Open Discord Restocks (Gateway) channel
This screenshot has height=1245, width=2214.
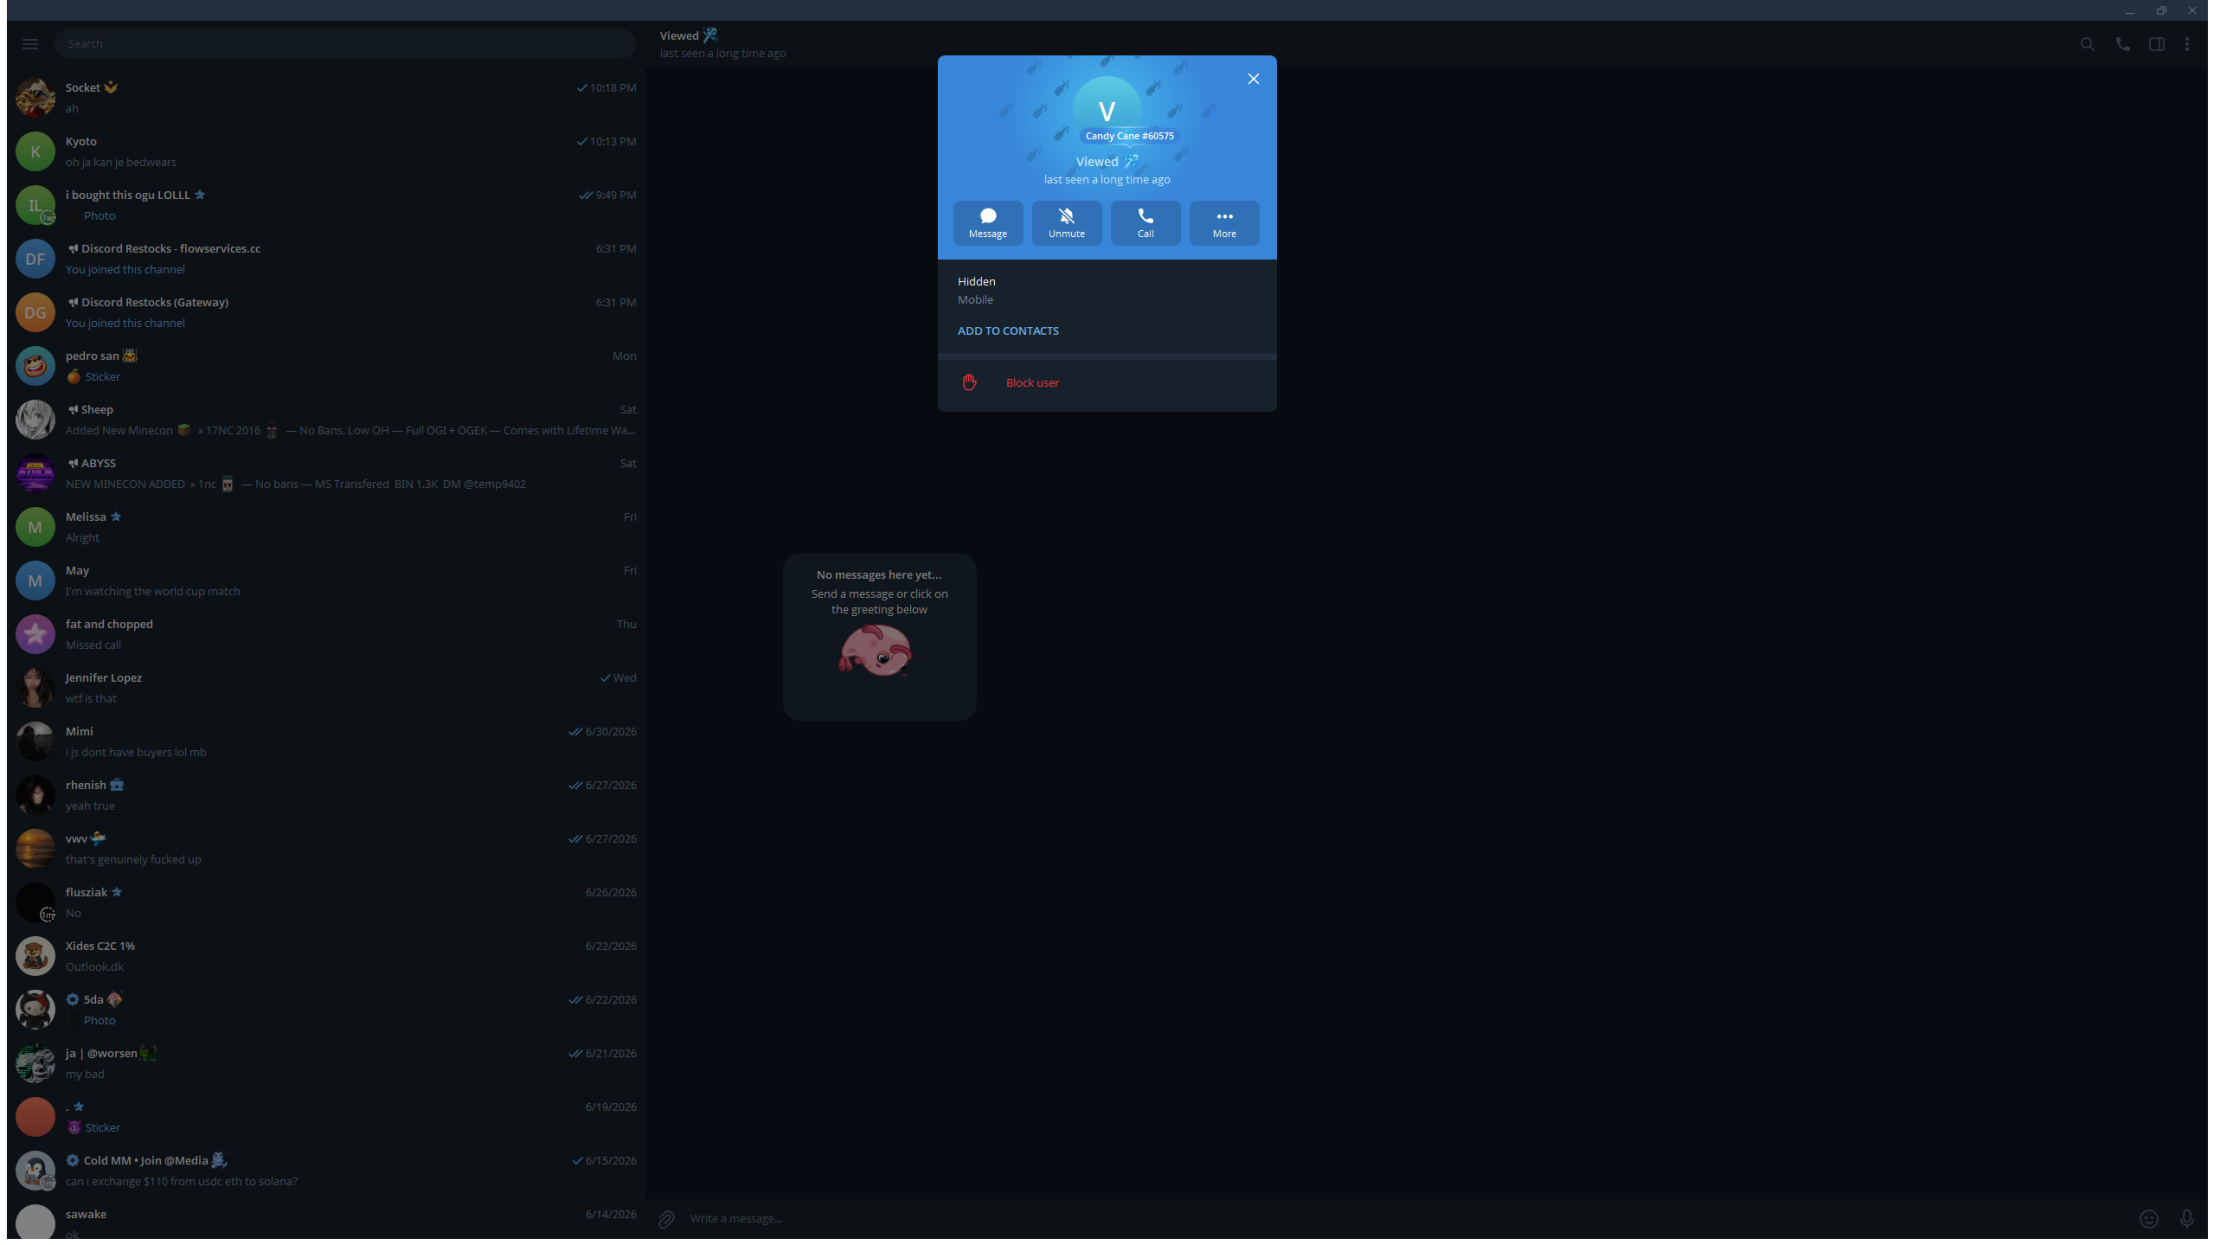[326, 313]
